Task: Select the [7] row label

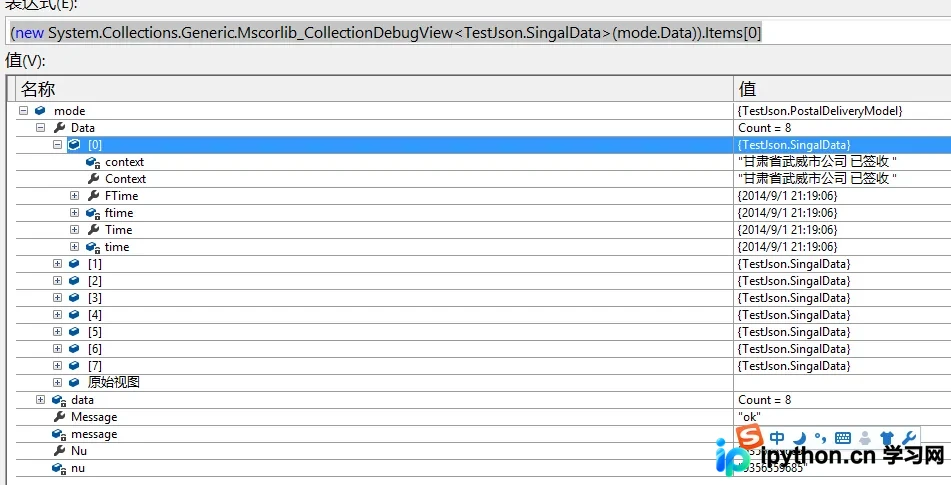Action: pos(95,366)
